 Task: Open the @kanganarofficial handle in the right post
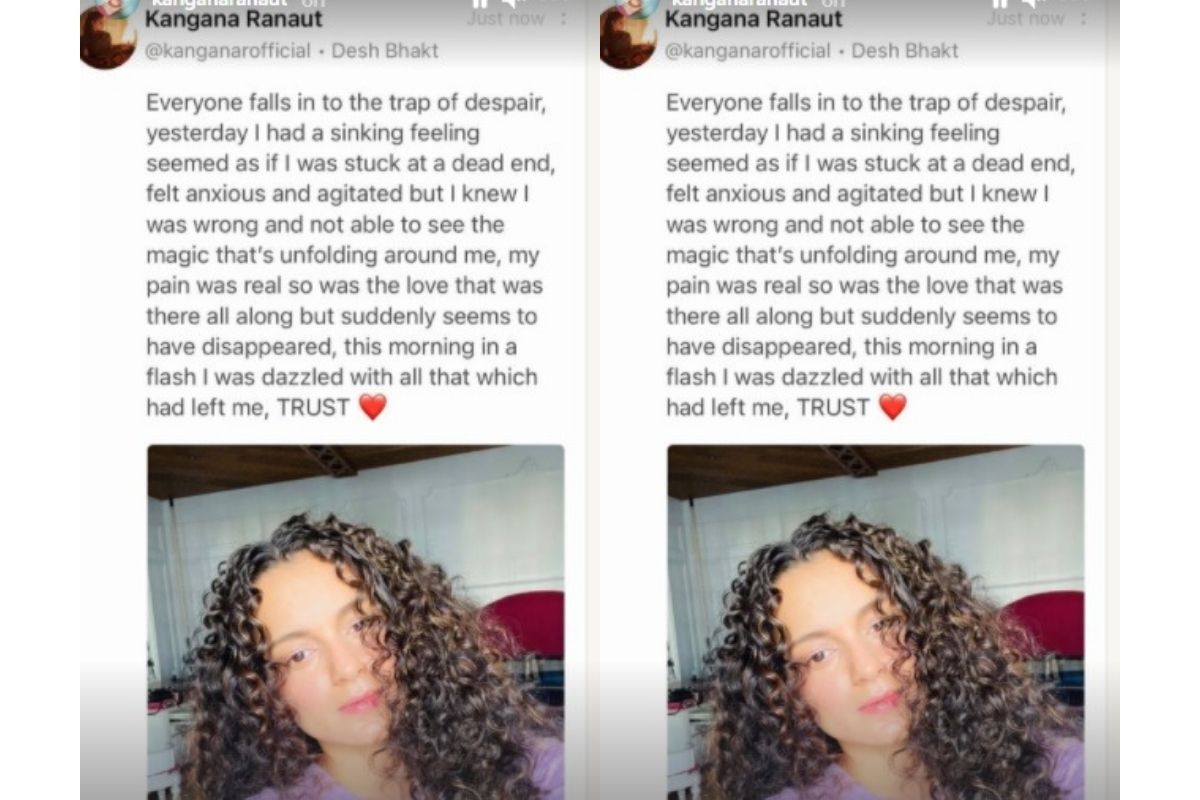(x=748, y=51)
